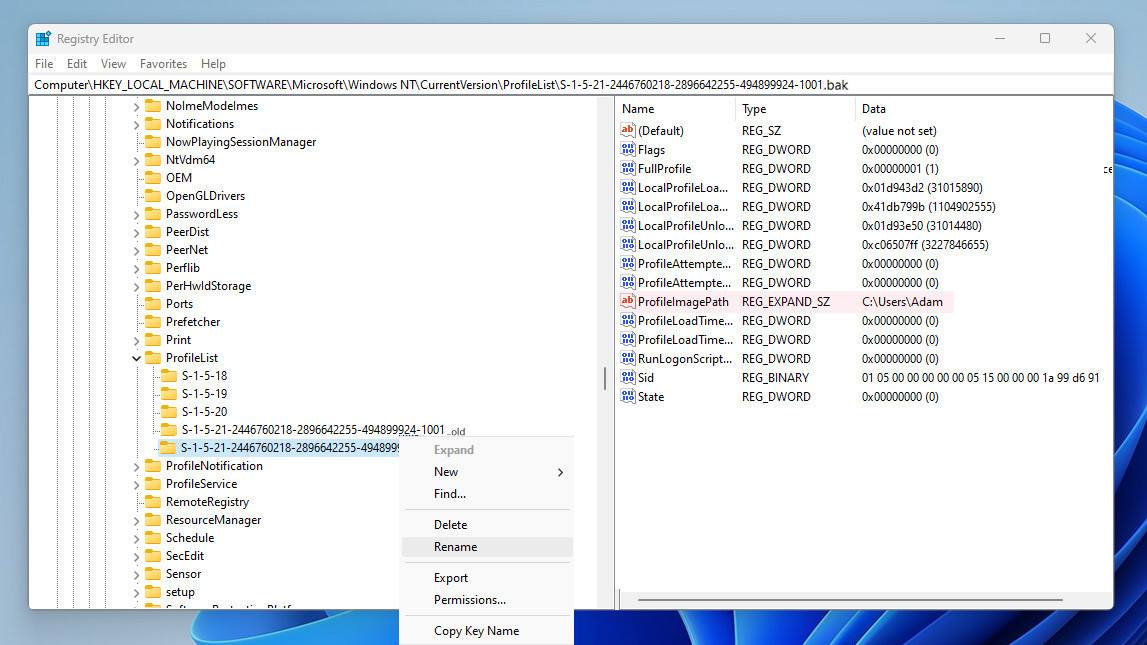
Task: Expand the Perflib key
Action: click(136, 268)
